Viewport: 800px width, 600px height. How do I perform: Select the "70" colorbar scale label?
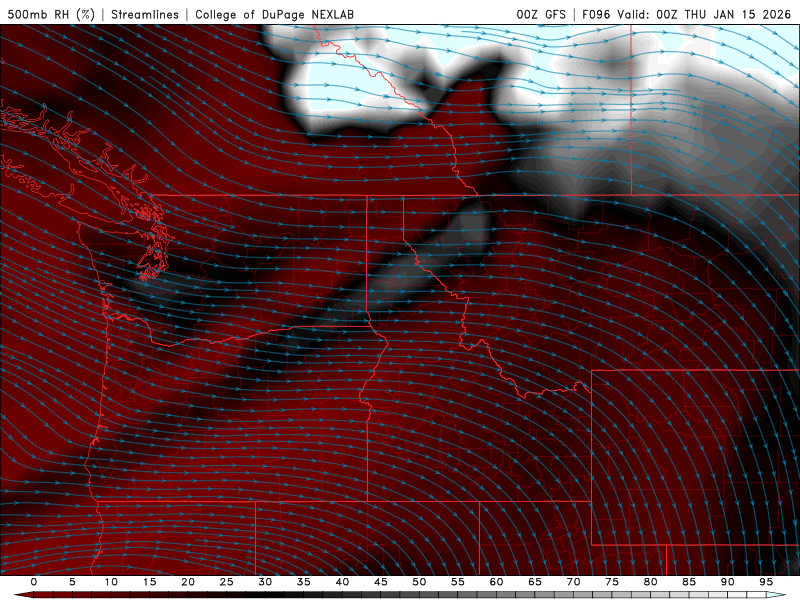[x=573, y=582]
